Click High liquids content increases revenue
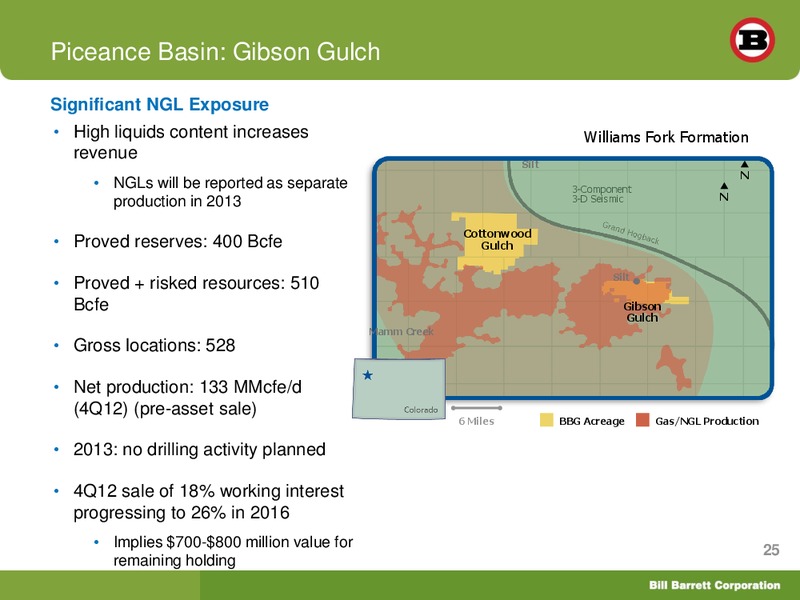This screenshot has width=800, height=600. pos(191,142)
